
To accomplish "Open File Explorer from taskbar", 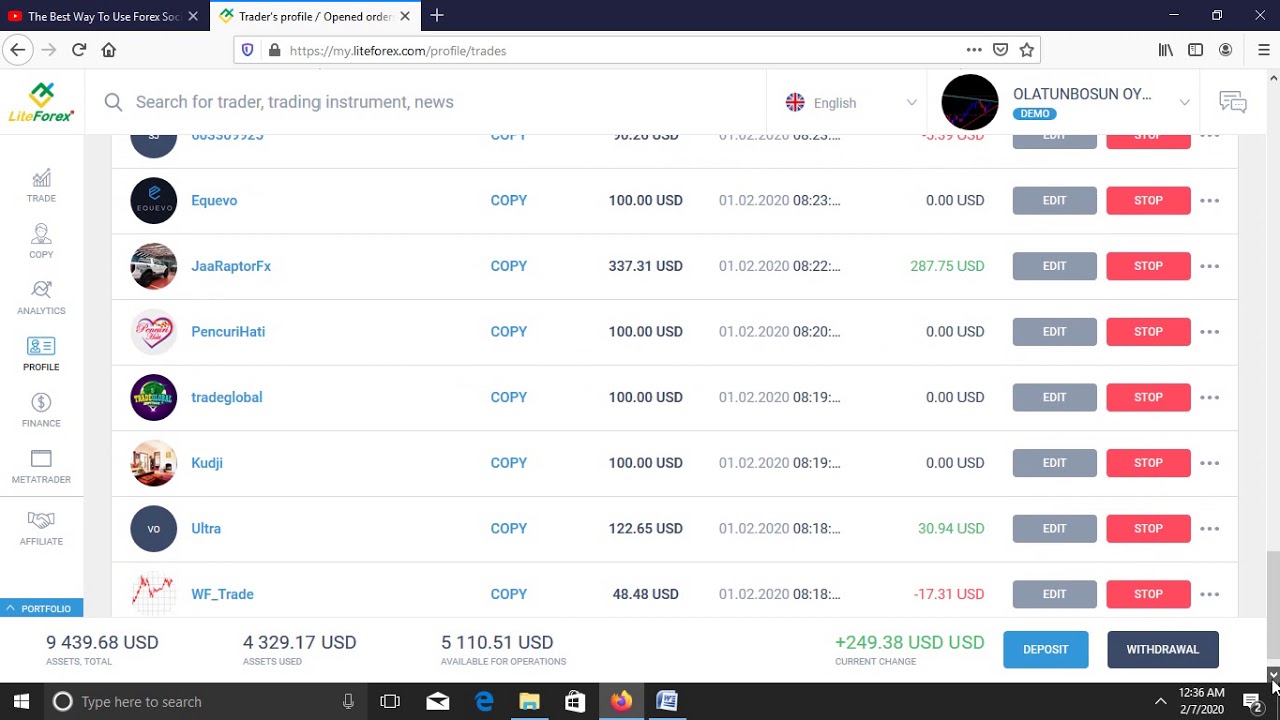I will click(x=529, y=702).
